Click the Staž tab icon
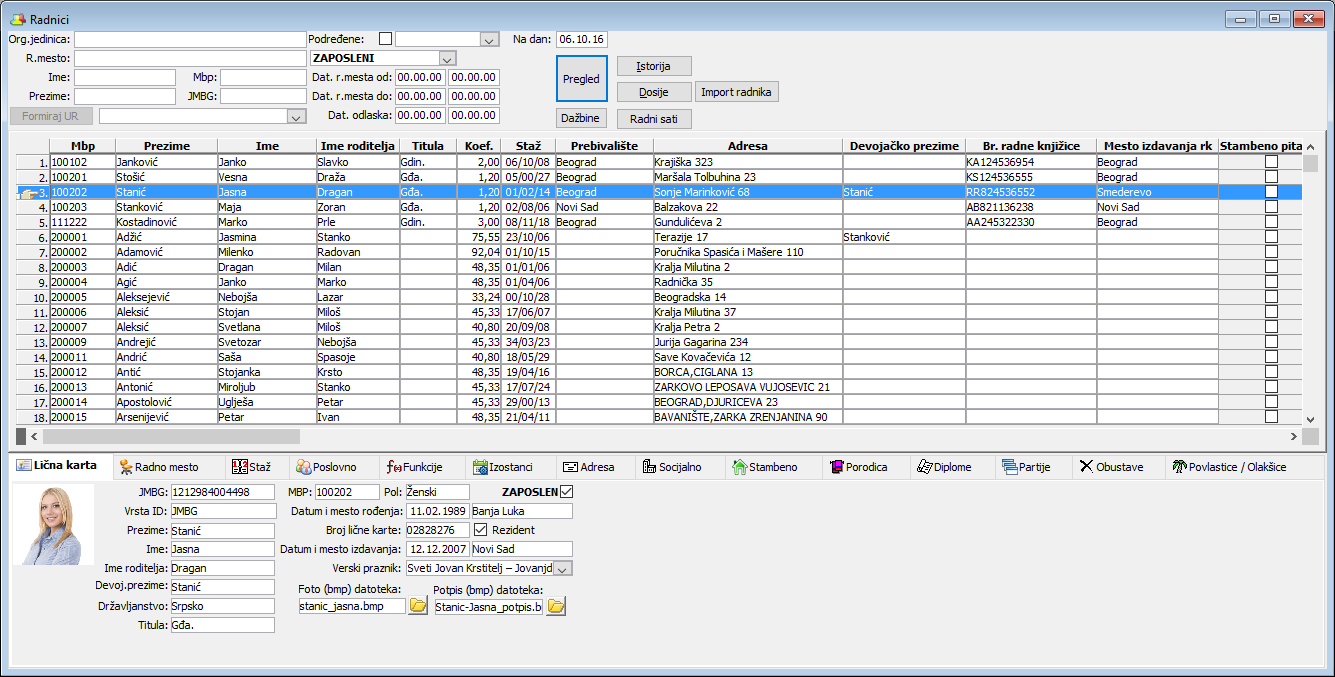This screenshot has height=677, width=1335. click(238, 467)
